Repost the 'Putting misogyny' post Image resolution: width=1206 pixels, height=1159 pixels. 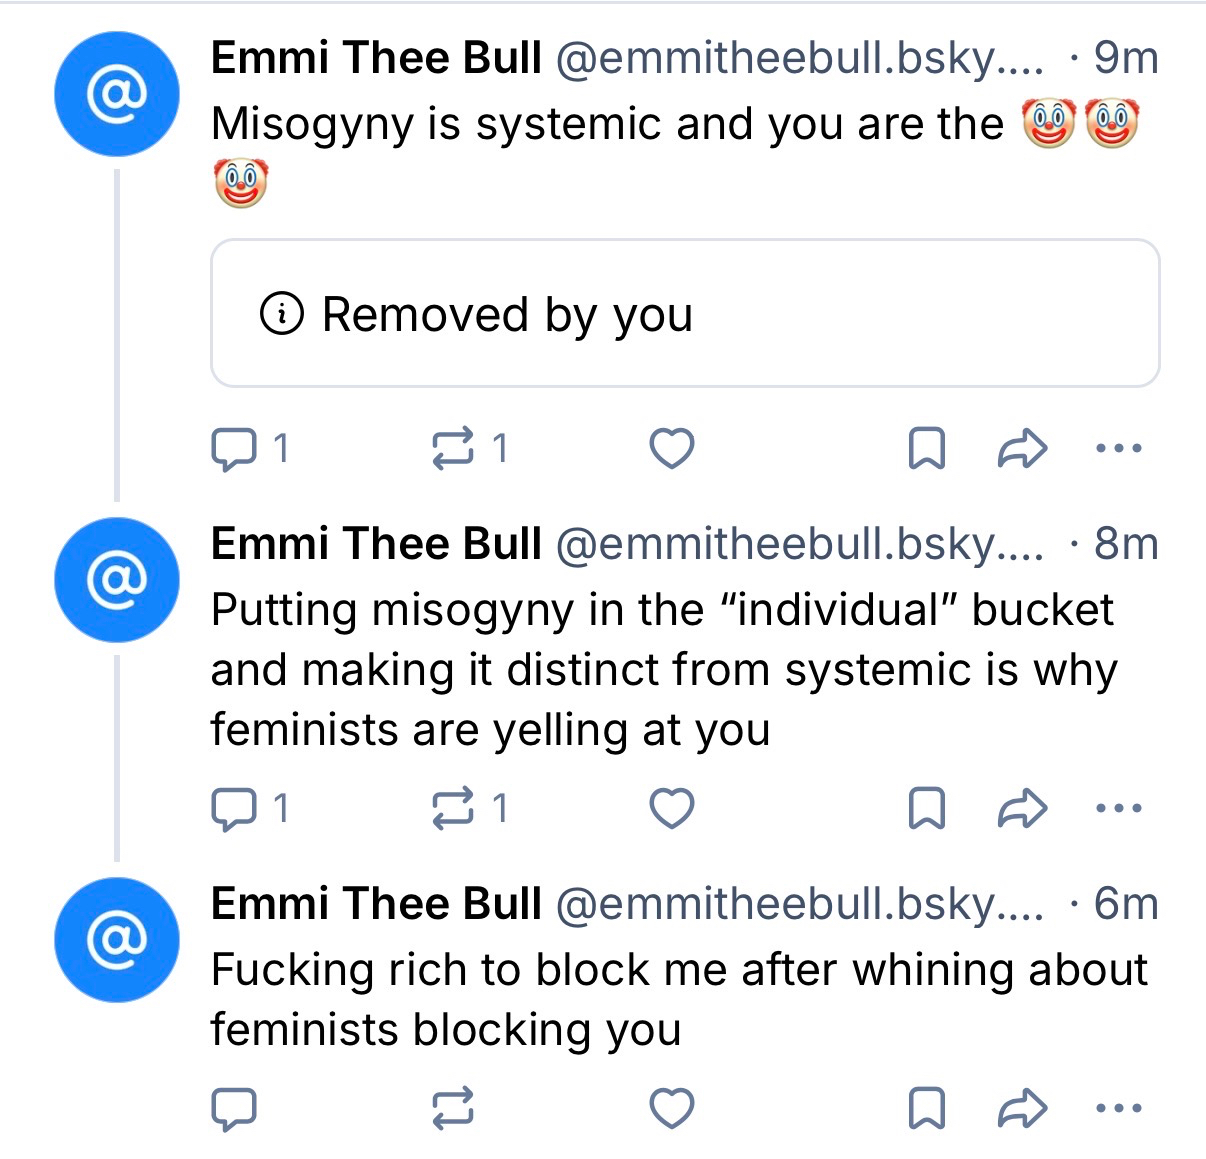click(x=452, y=809)
